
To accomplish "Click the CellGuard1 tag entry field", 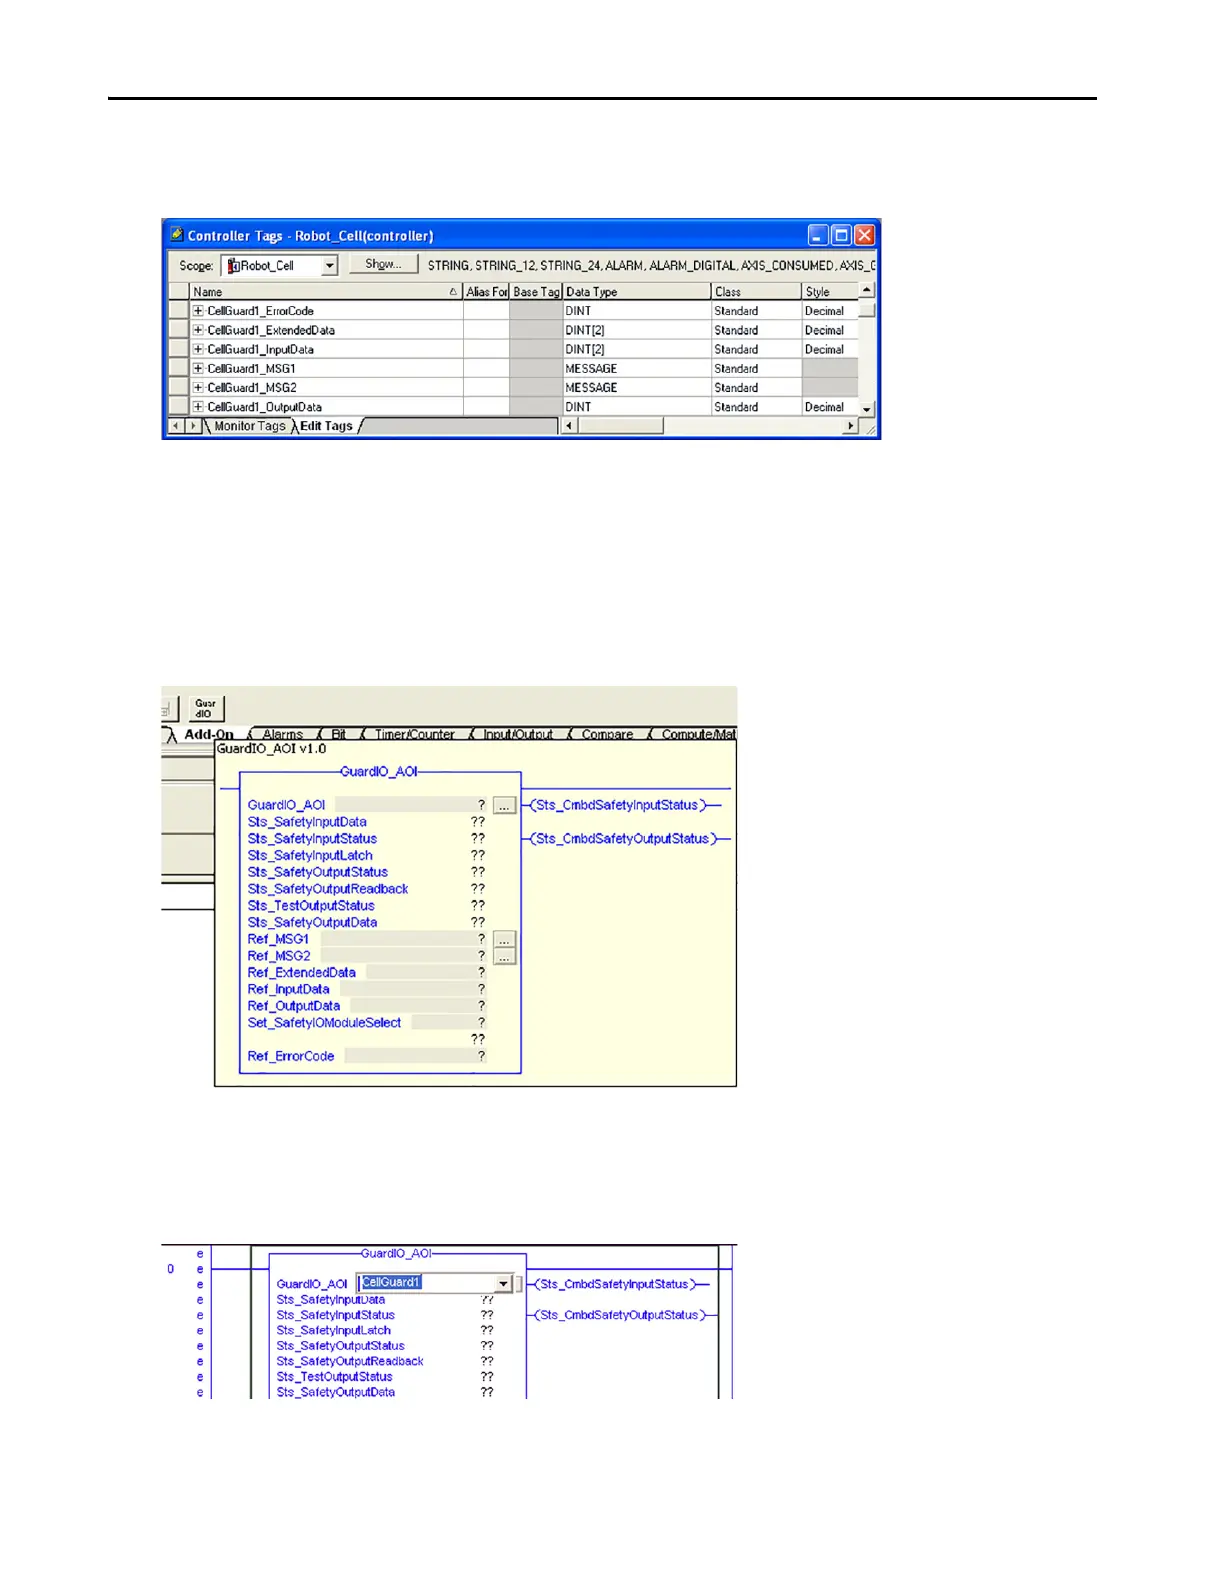I will click(427, 1283).
